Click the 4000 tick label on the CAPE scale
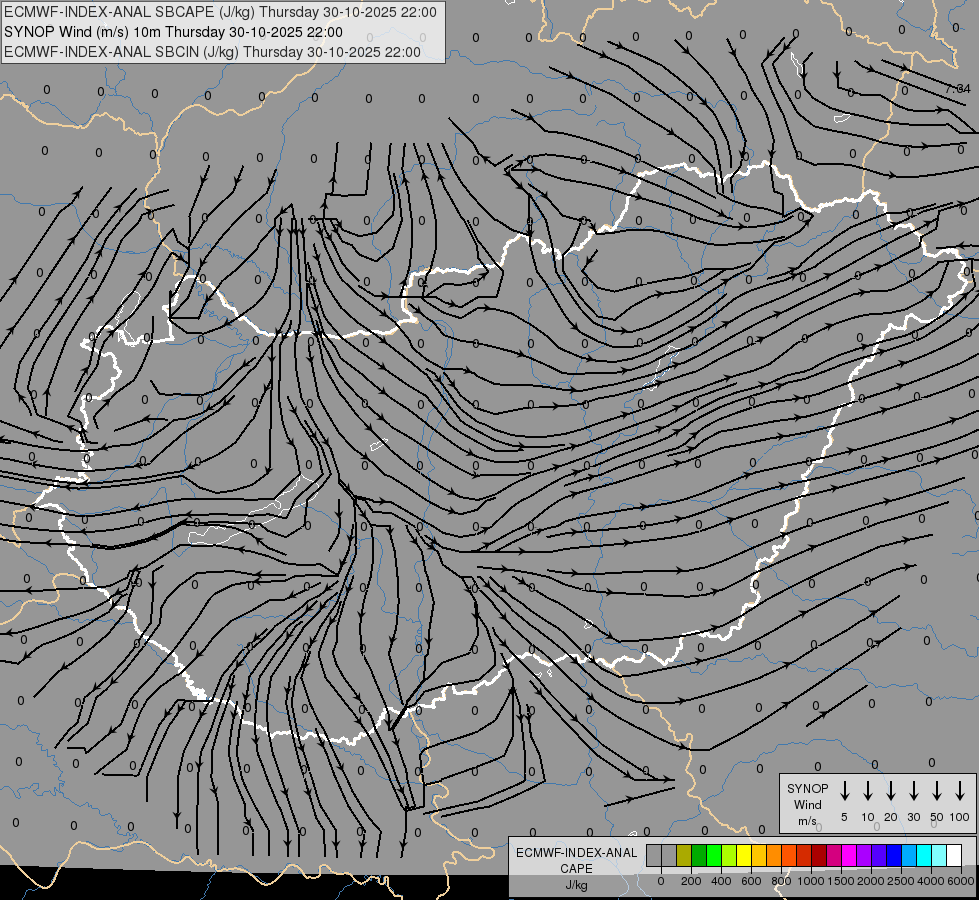This screenshot has width=979, height=900. pyautogui.click(x=931, y=881)
